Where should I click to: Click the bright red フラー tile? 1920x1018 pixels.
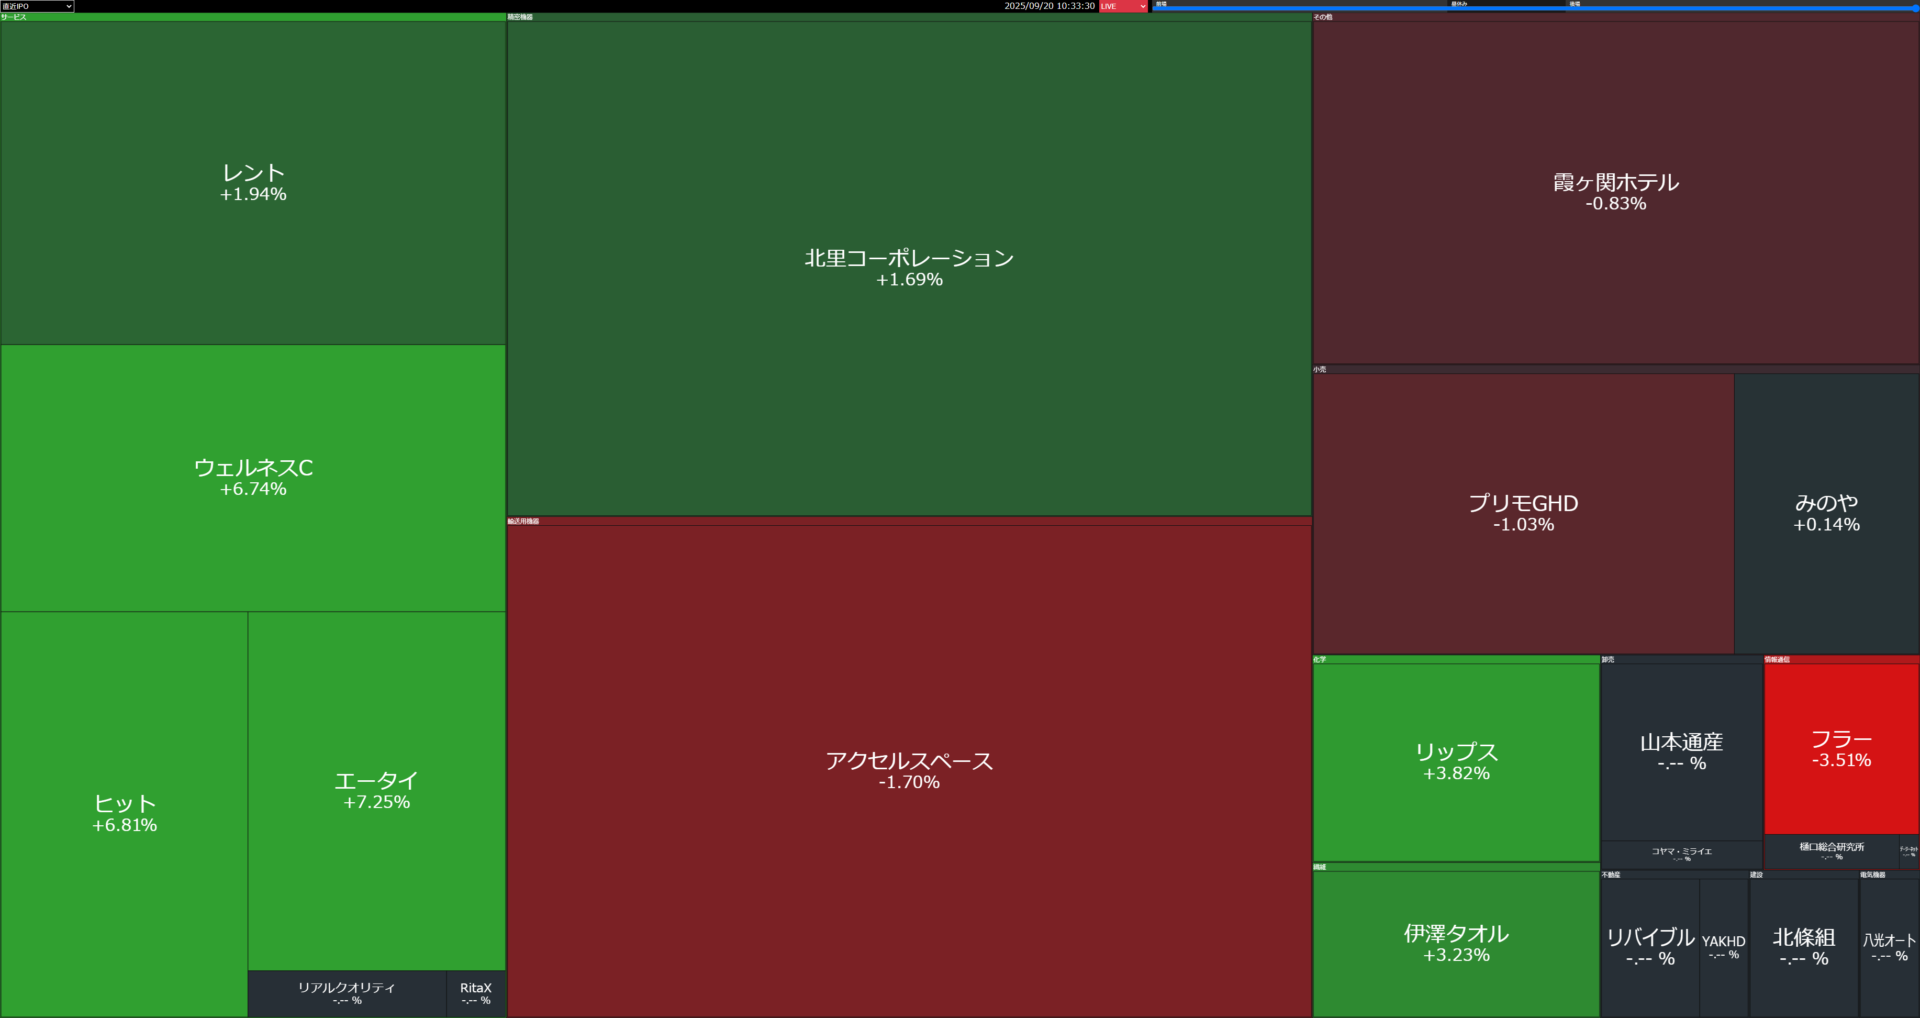tap(1841, 749)
